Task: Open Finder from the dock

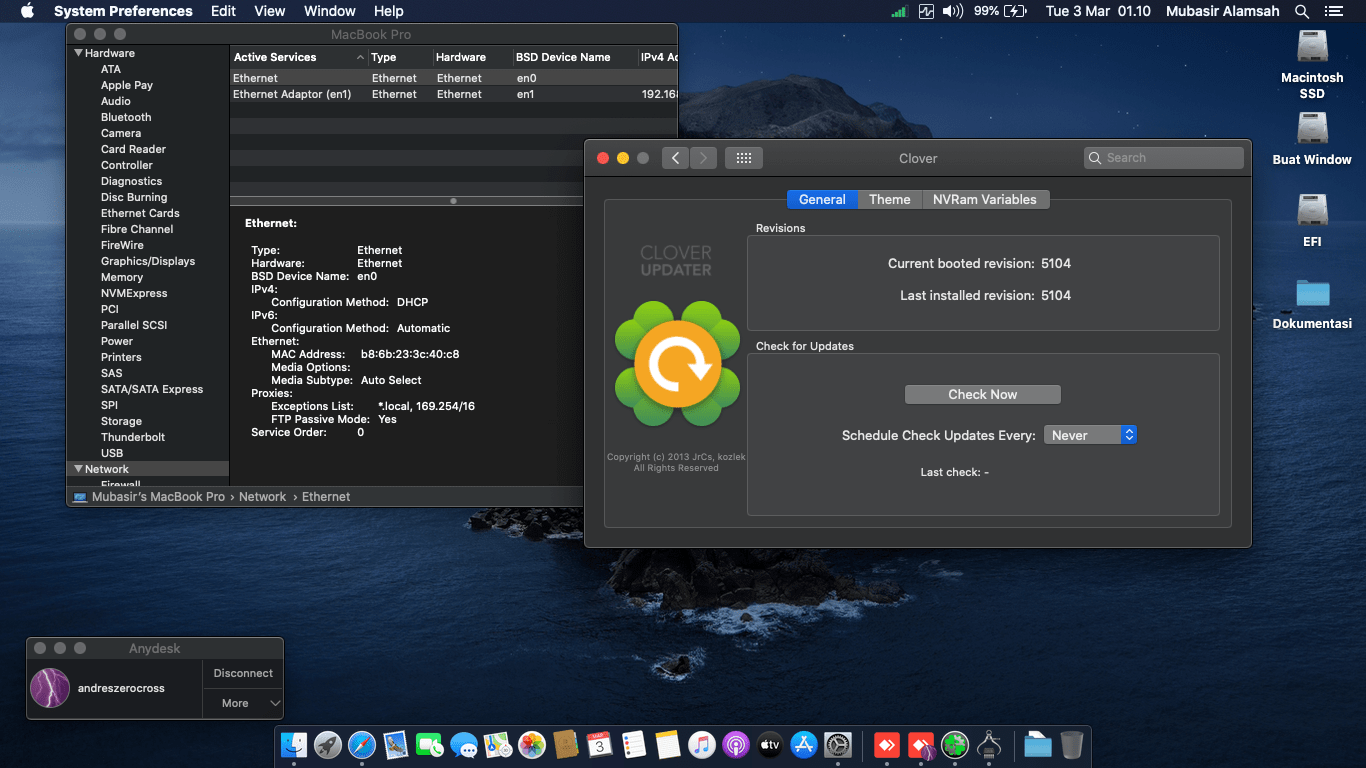Action: [x=294, y=744]
